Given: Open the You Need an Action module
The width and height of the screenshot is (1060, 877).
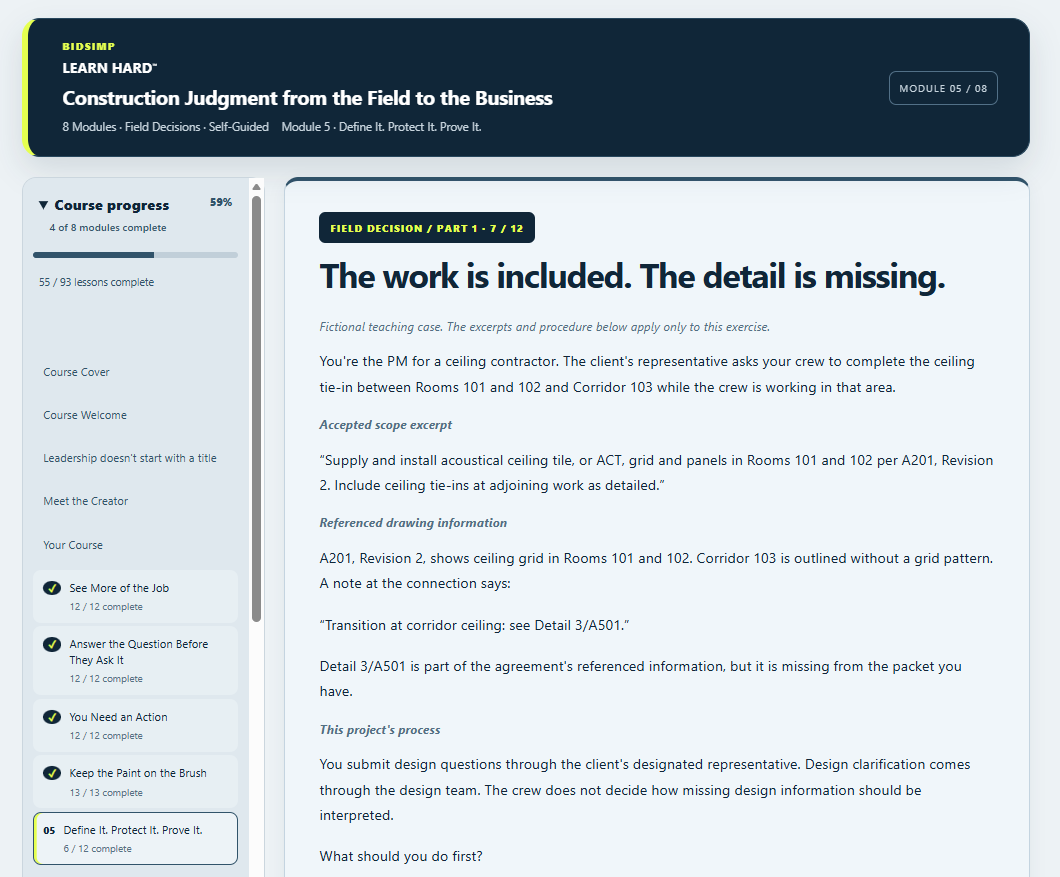Looking at the screenshot, I should pos(135,726).
